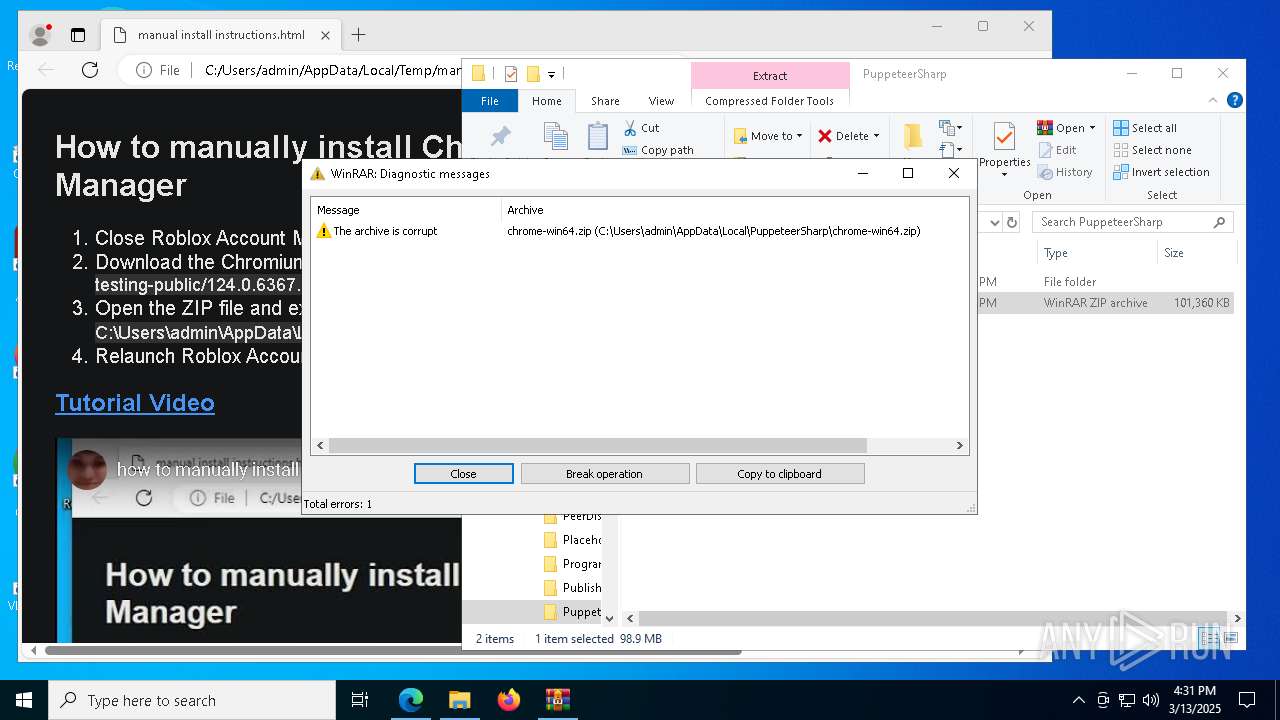Click the quick access Properties checkmark icon
The image size is (1280, 720).
(511, 74)
